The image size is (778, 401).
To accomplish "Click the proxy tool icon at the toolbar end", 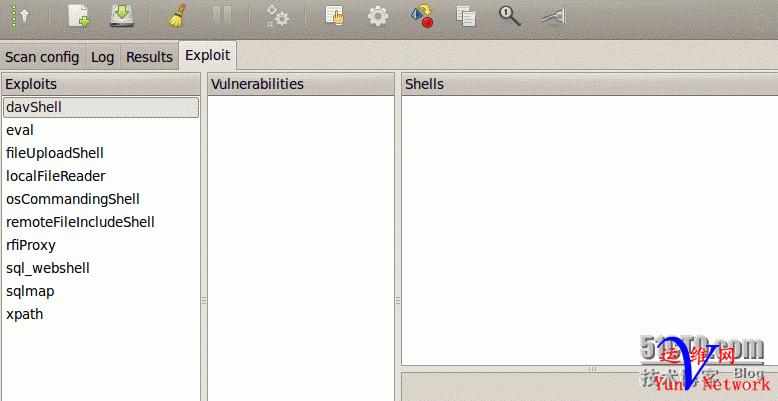I will pos(553,17).
